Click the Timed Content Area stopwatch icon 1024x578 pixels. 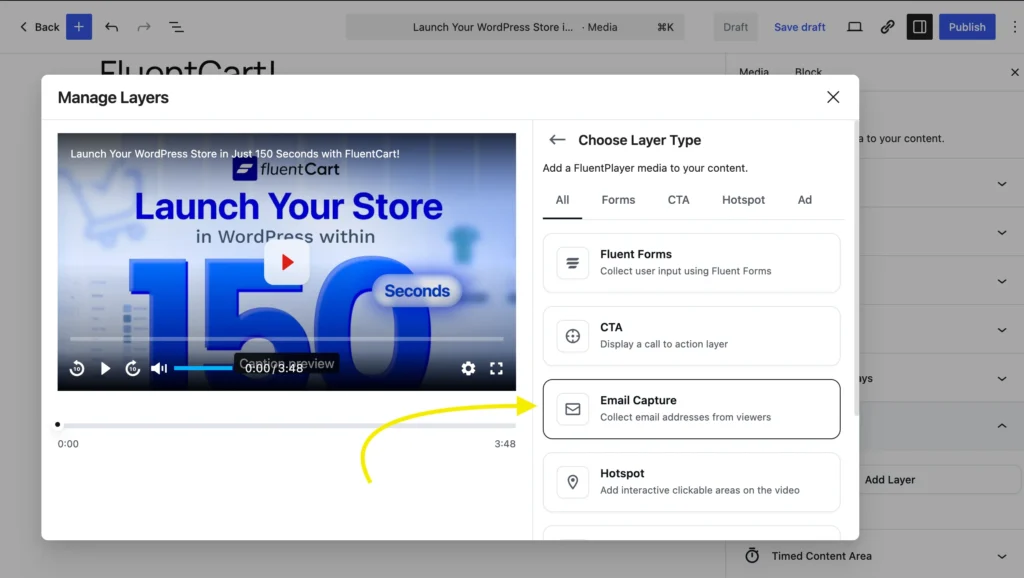click(x=752, y=556)
